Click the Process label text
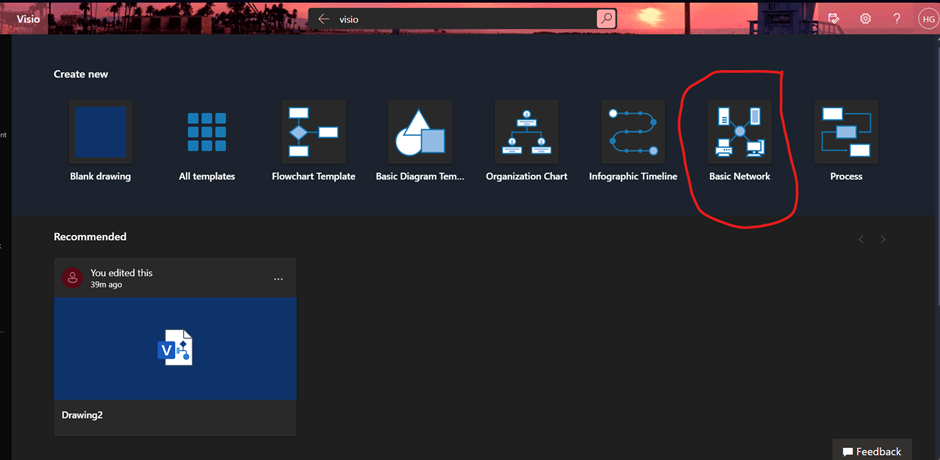 tap(846, 176)
